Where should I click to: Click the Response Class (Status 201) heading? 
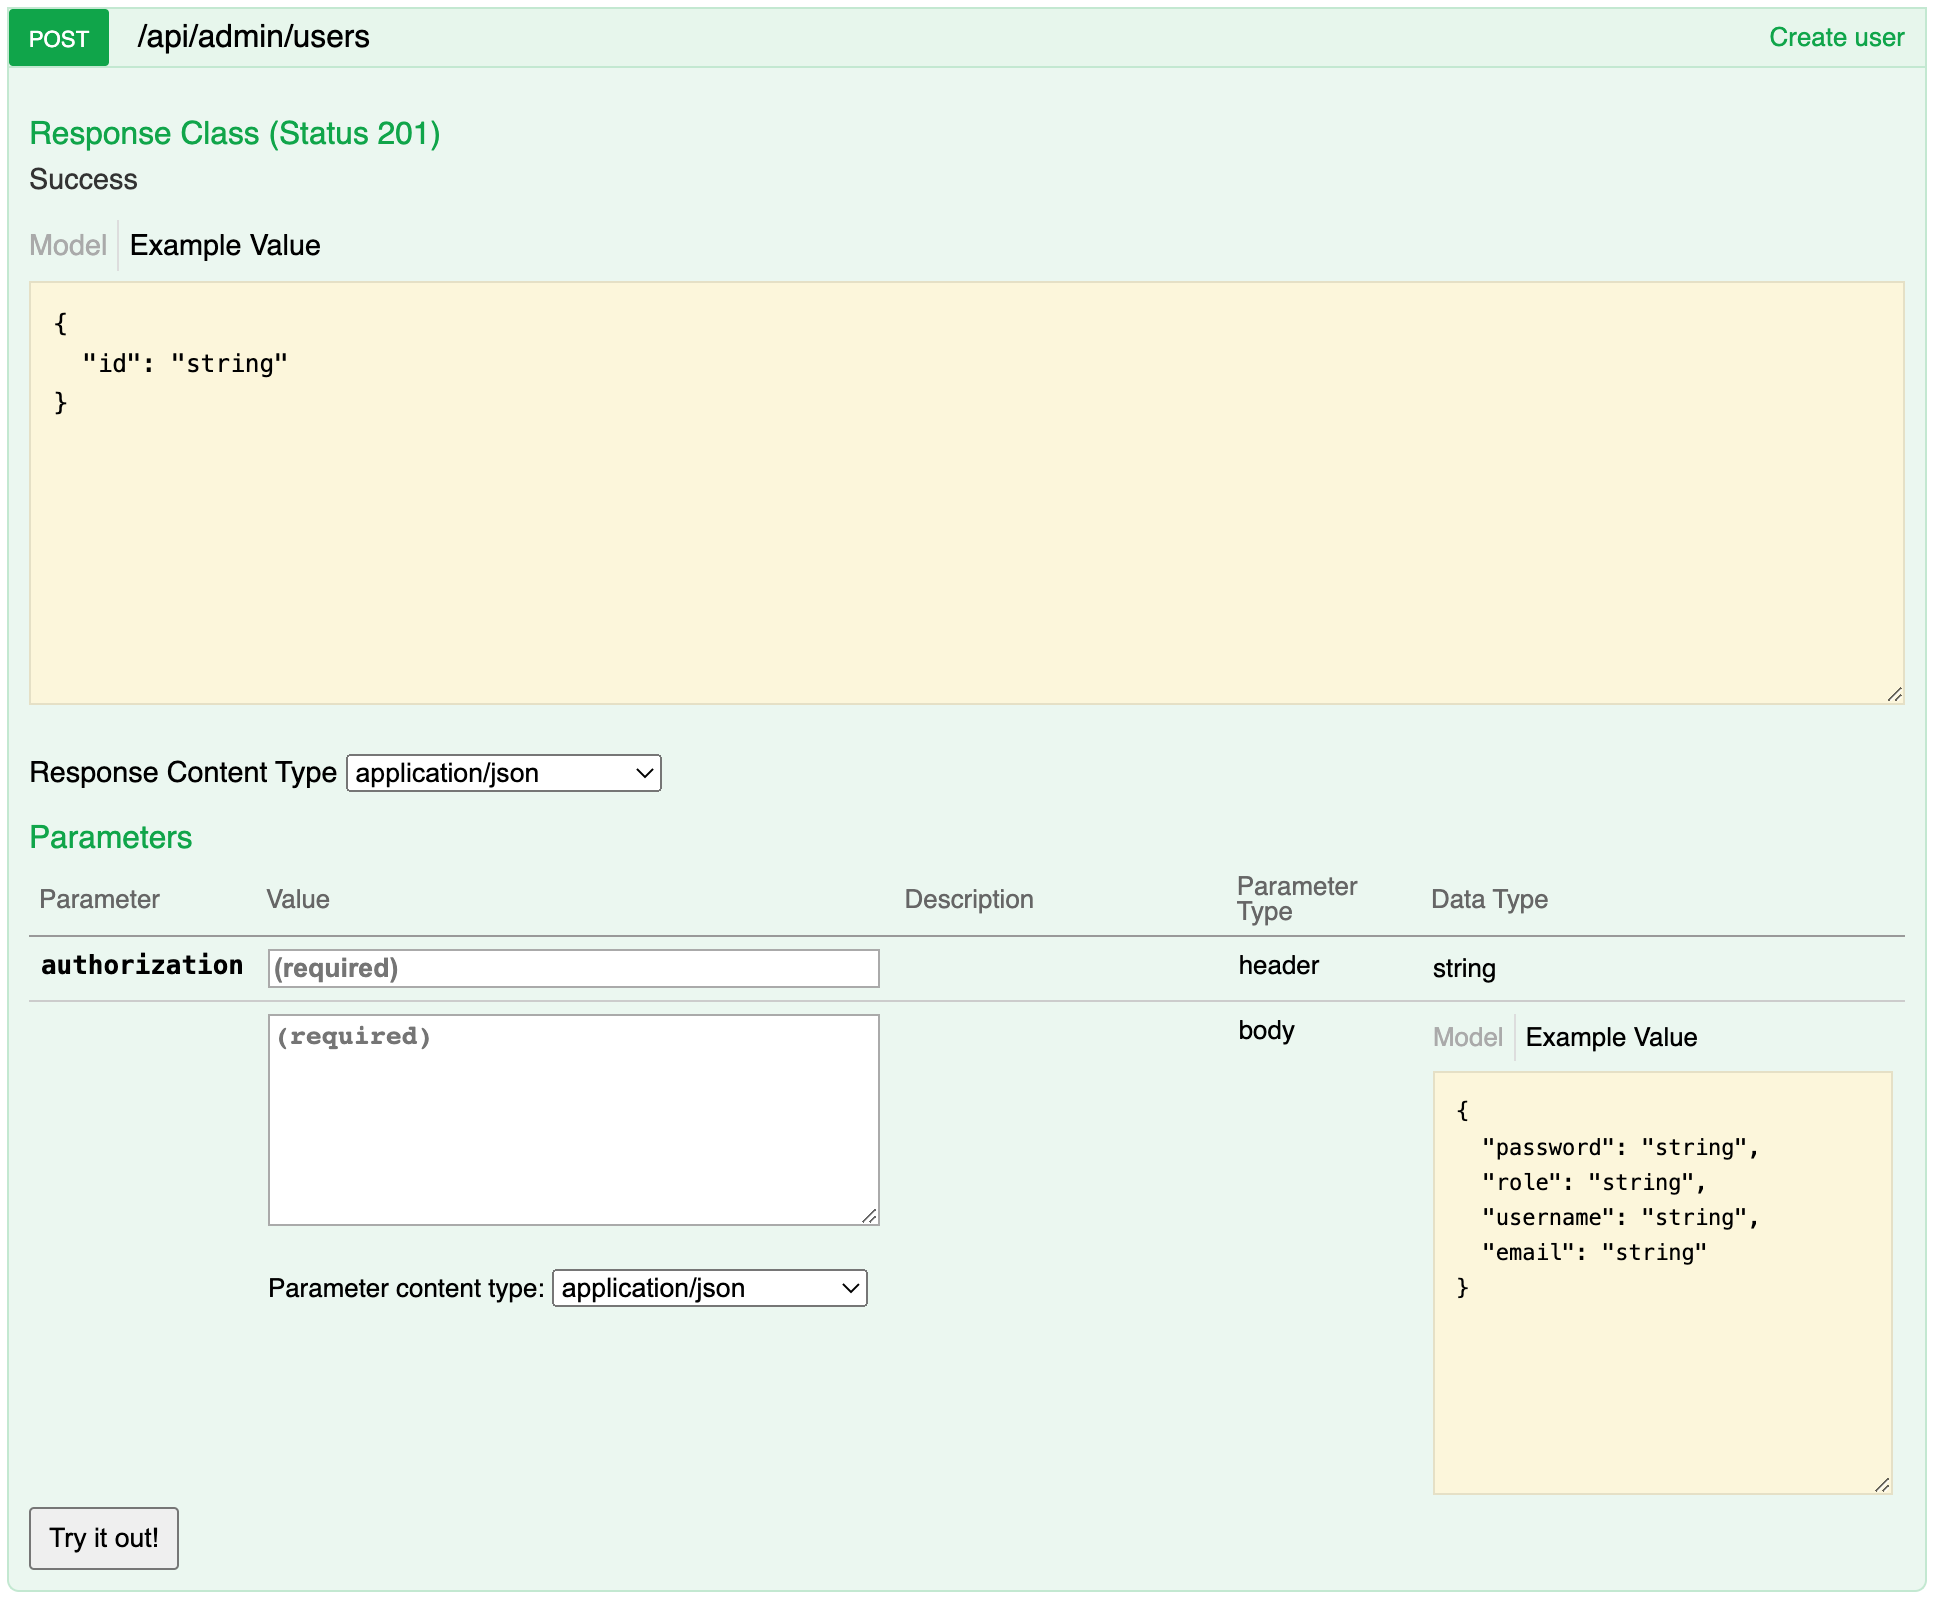pos(234,133)
